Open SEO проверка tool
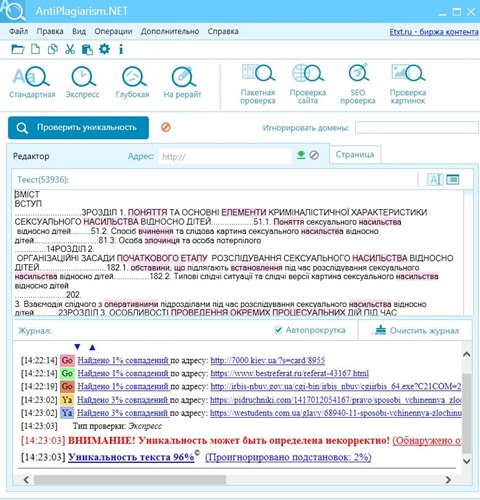This screenshot has height=500, width=480. click(x=358, y=84)
